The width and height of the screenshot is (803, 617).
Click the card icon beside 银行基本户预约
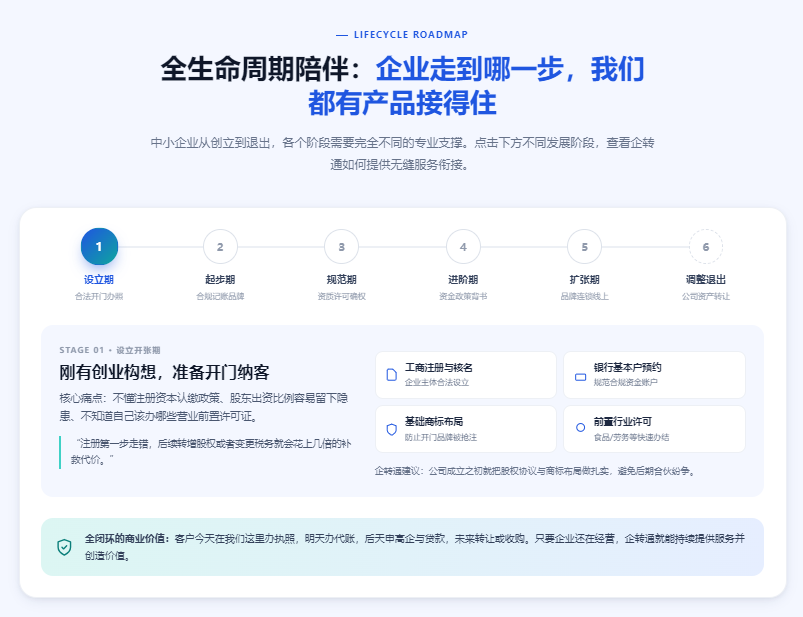pos(580,377)
